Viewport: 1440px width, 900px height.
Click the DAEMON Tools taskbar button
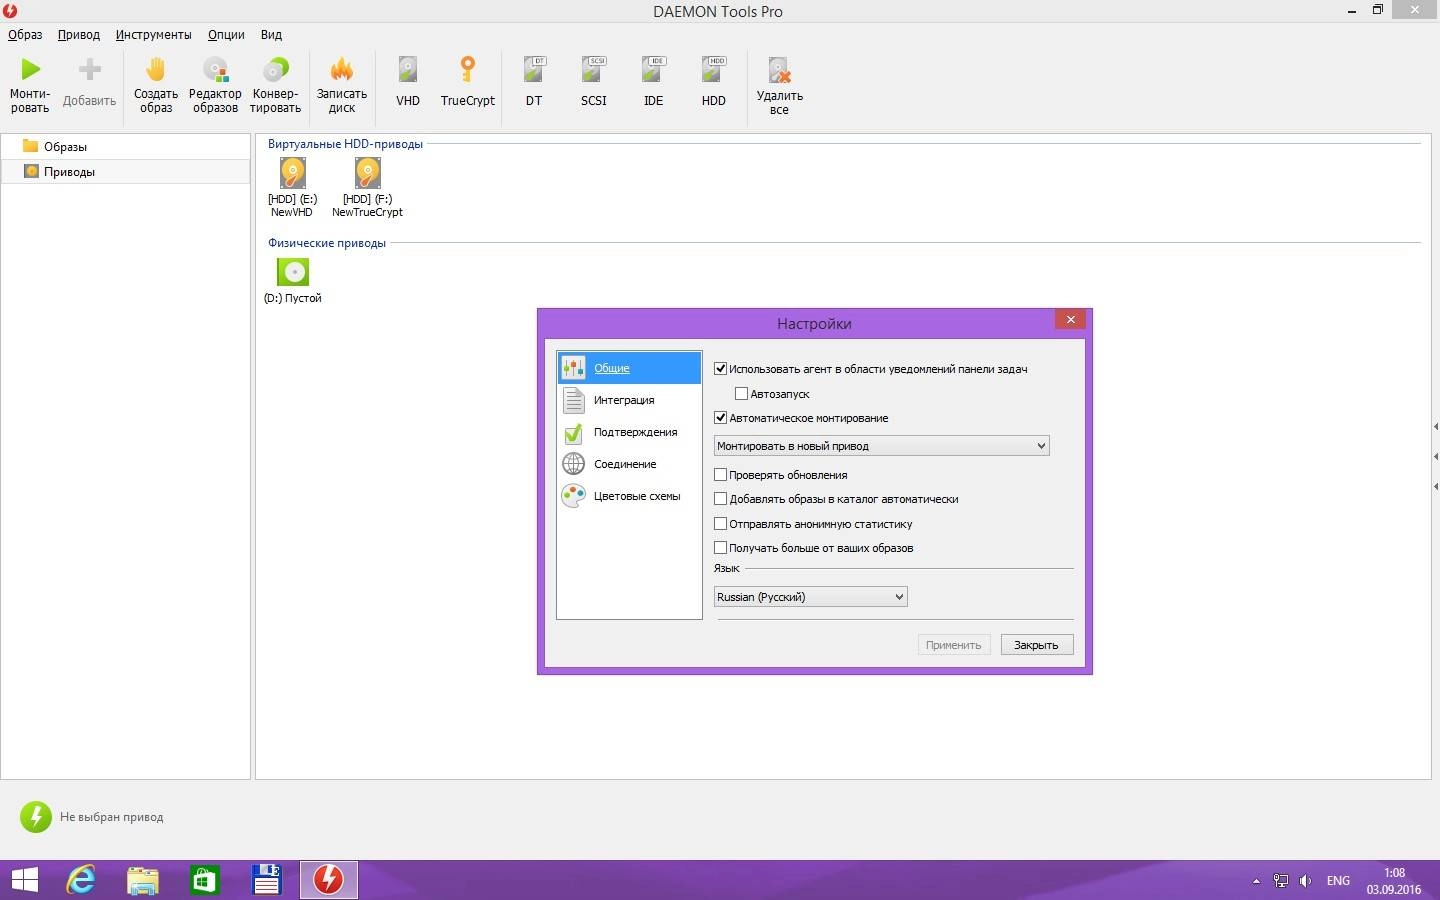[329, 880]
